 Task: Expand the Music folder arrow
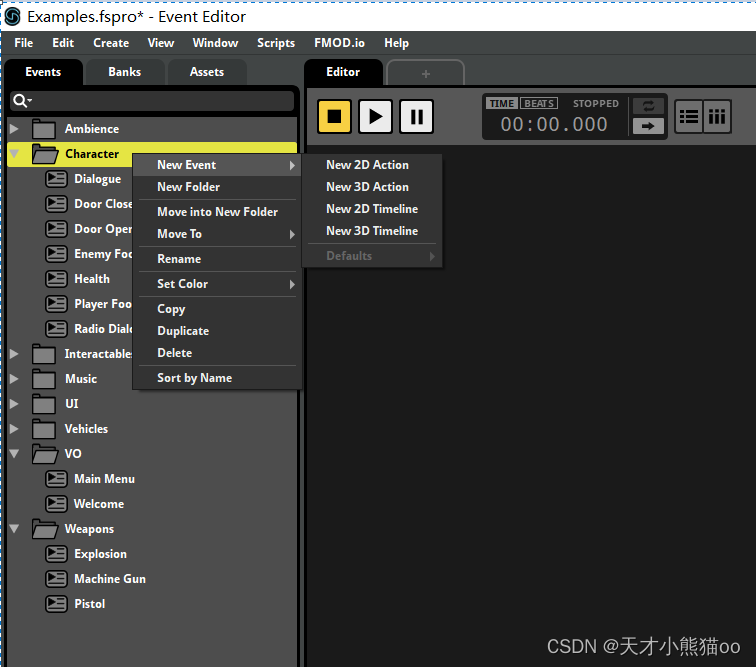coord(14,379)
